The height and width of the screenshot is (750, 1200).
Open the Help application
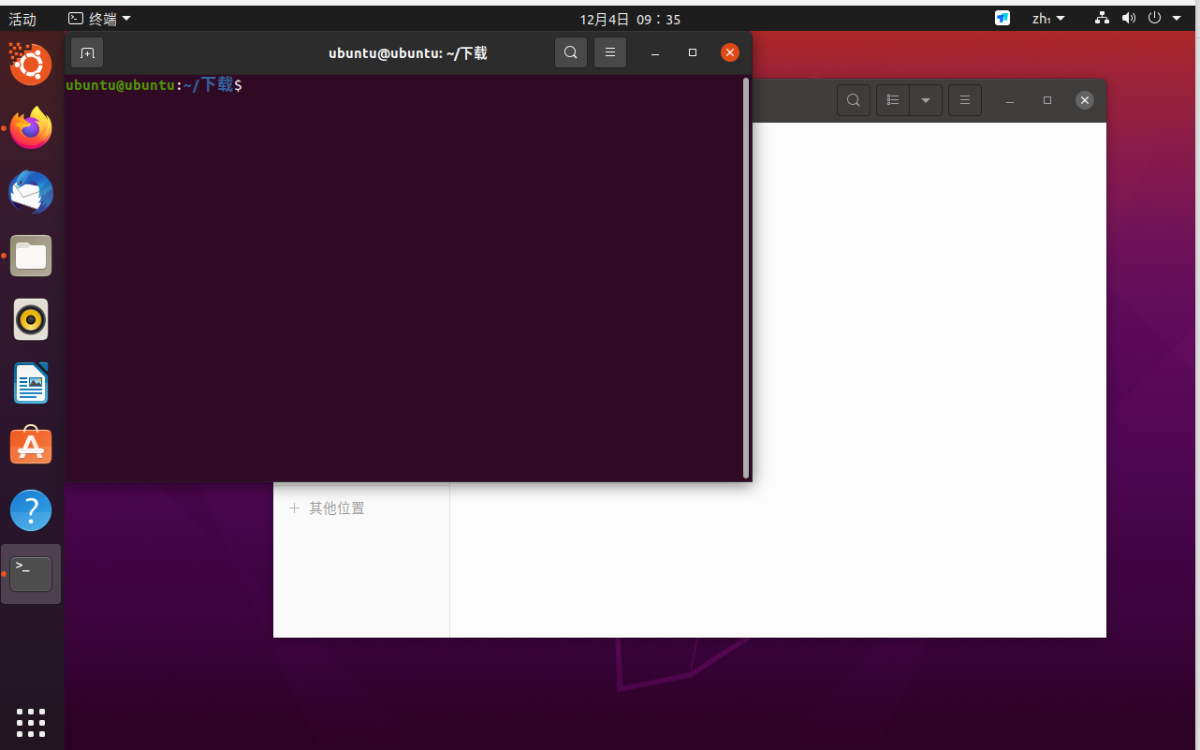click(31, 510)
